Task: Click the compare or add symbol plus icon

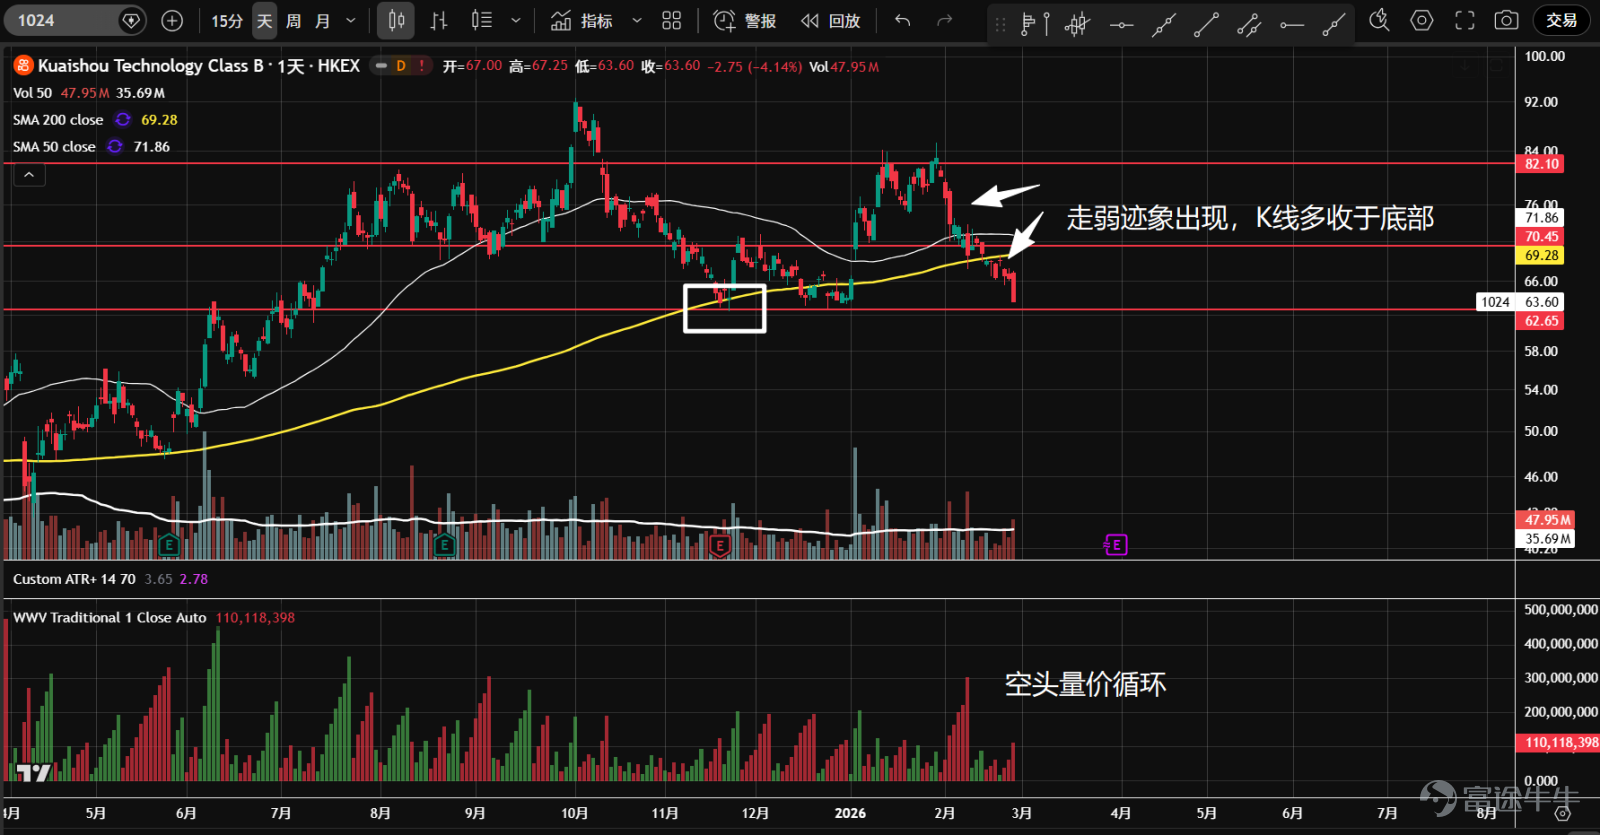Action: pos(172,20)
